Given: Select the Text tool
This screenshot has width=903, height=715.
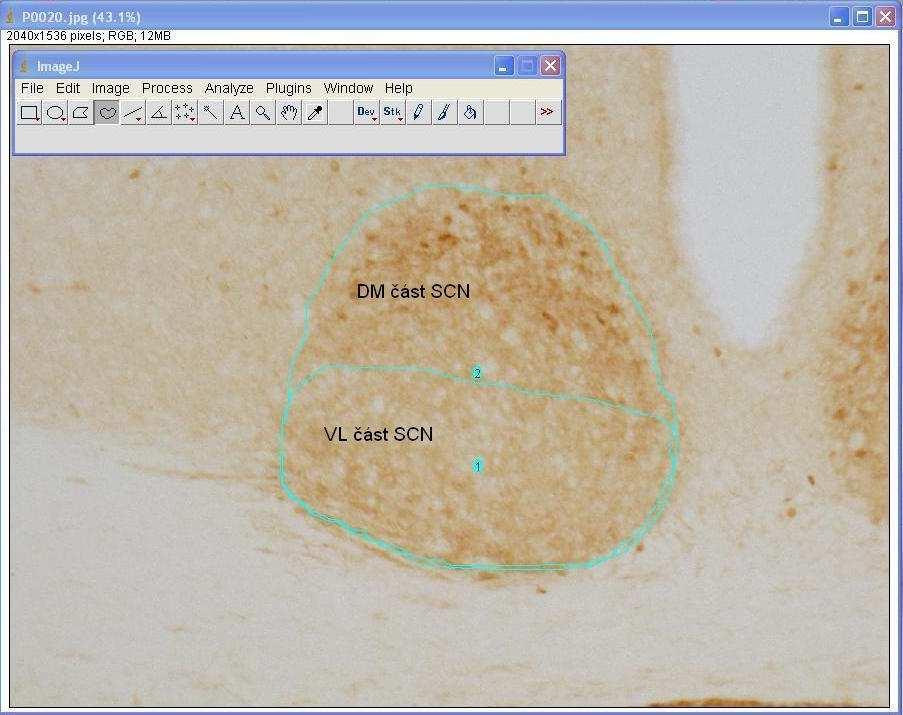Looking at the screenshot, I should pos(237,112).
